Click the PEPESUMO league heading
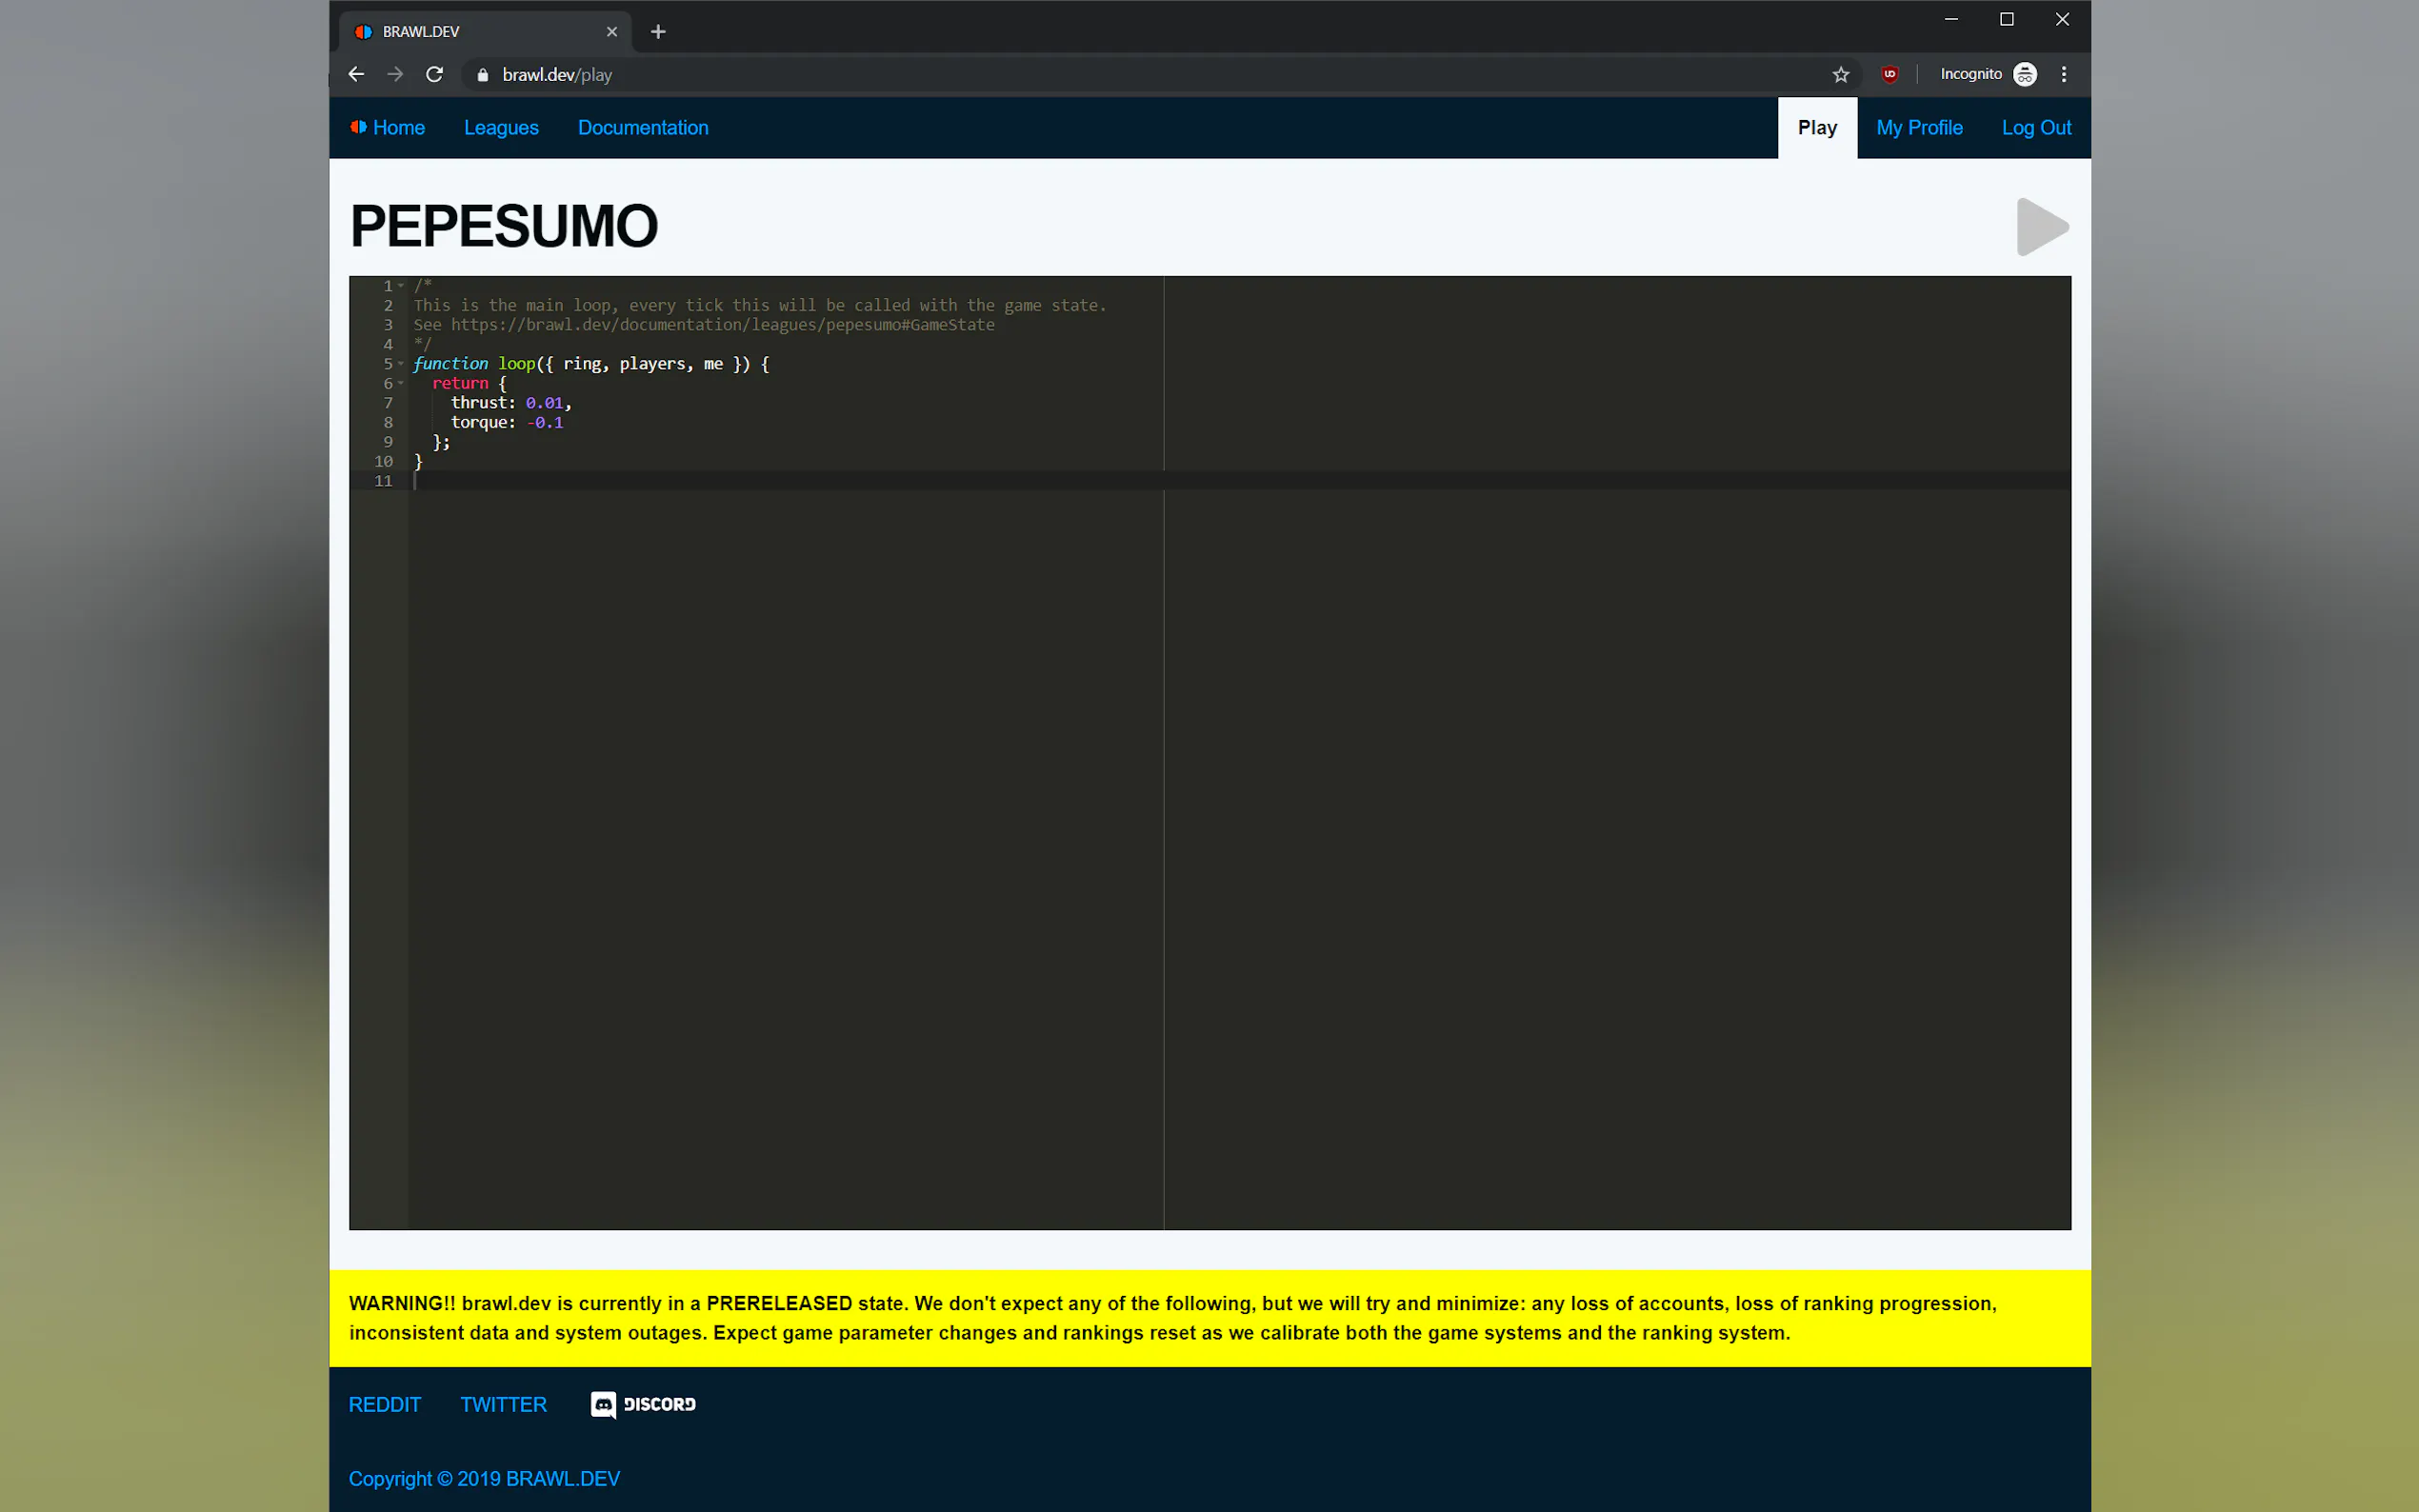 tap(504, 226)
